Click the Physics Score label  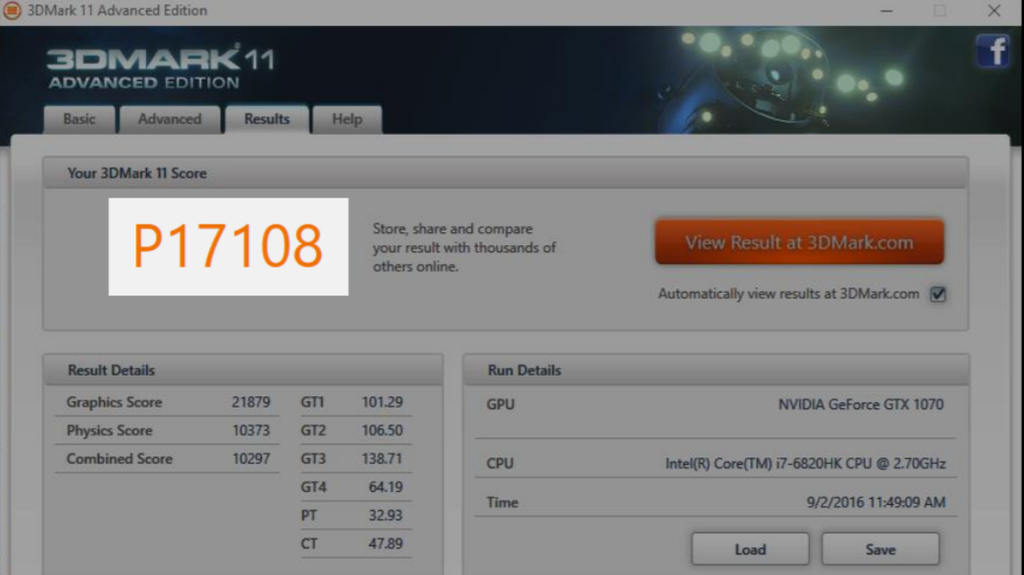(109, 431)
